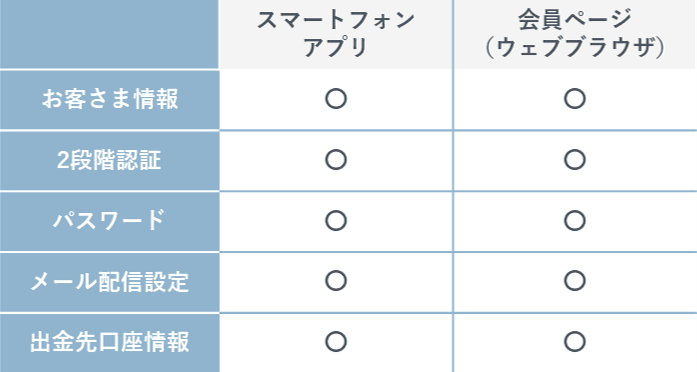Click the スマートフォンアプリ column header

336,34
